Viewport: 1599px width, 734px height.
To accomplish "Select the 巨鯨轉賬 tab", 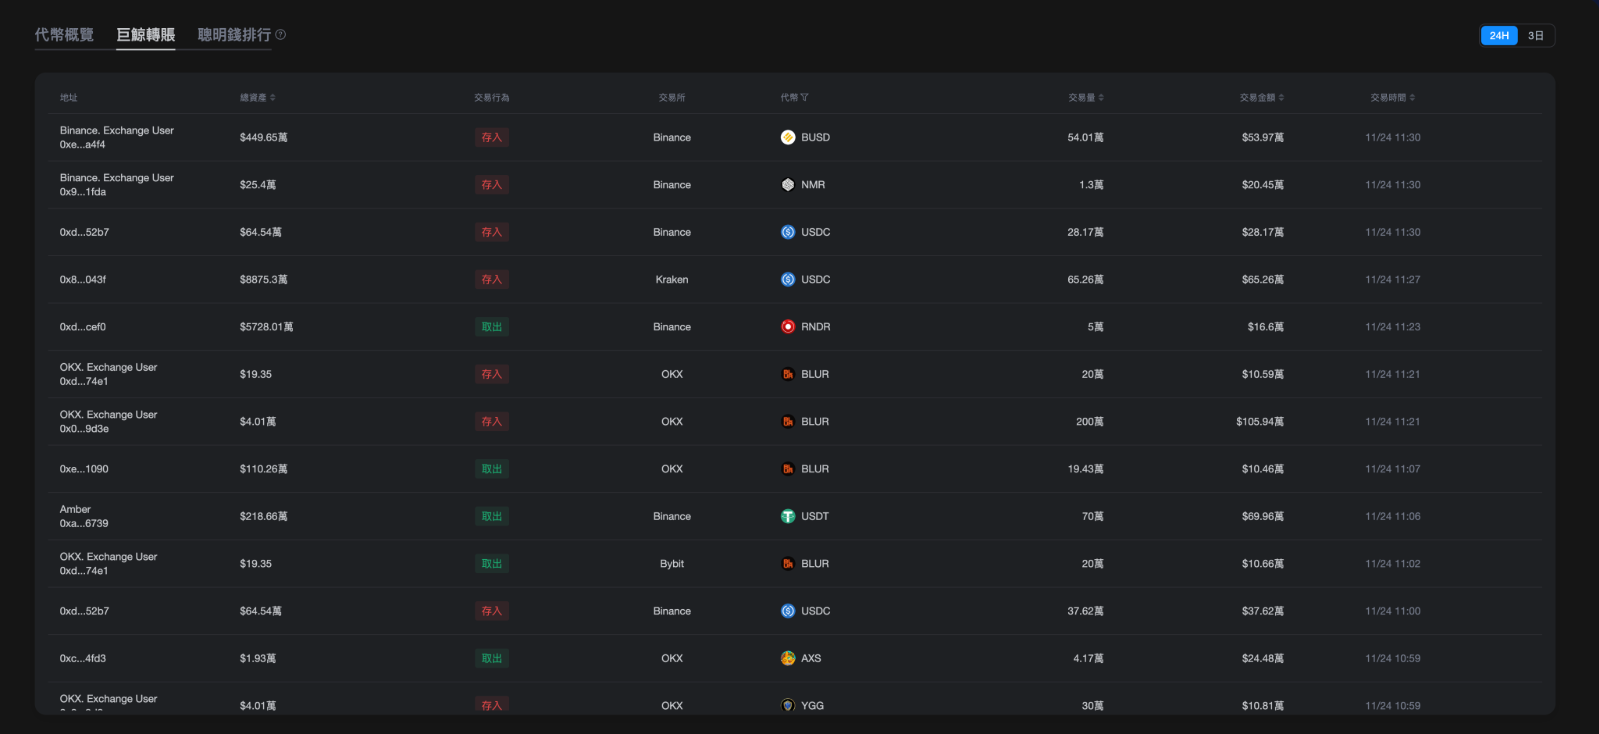I will coord(146,35).
